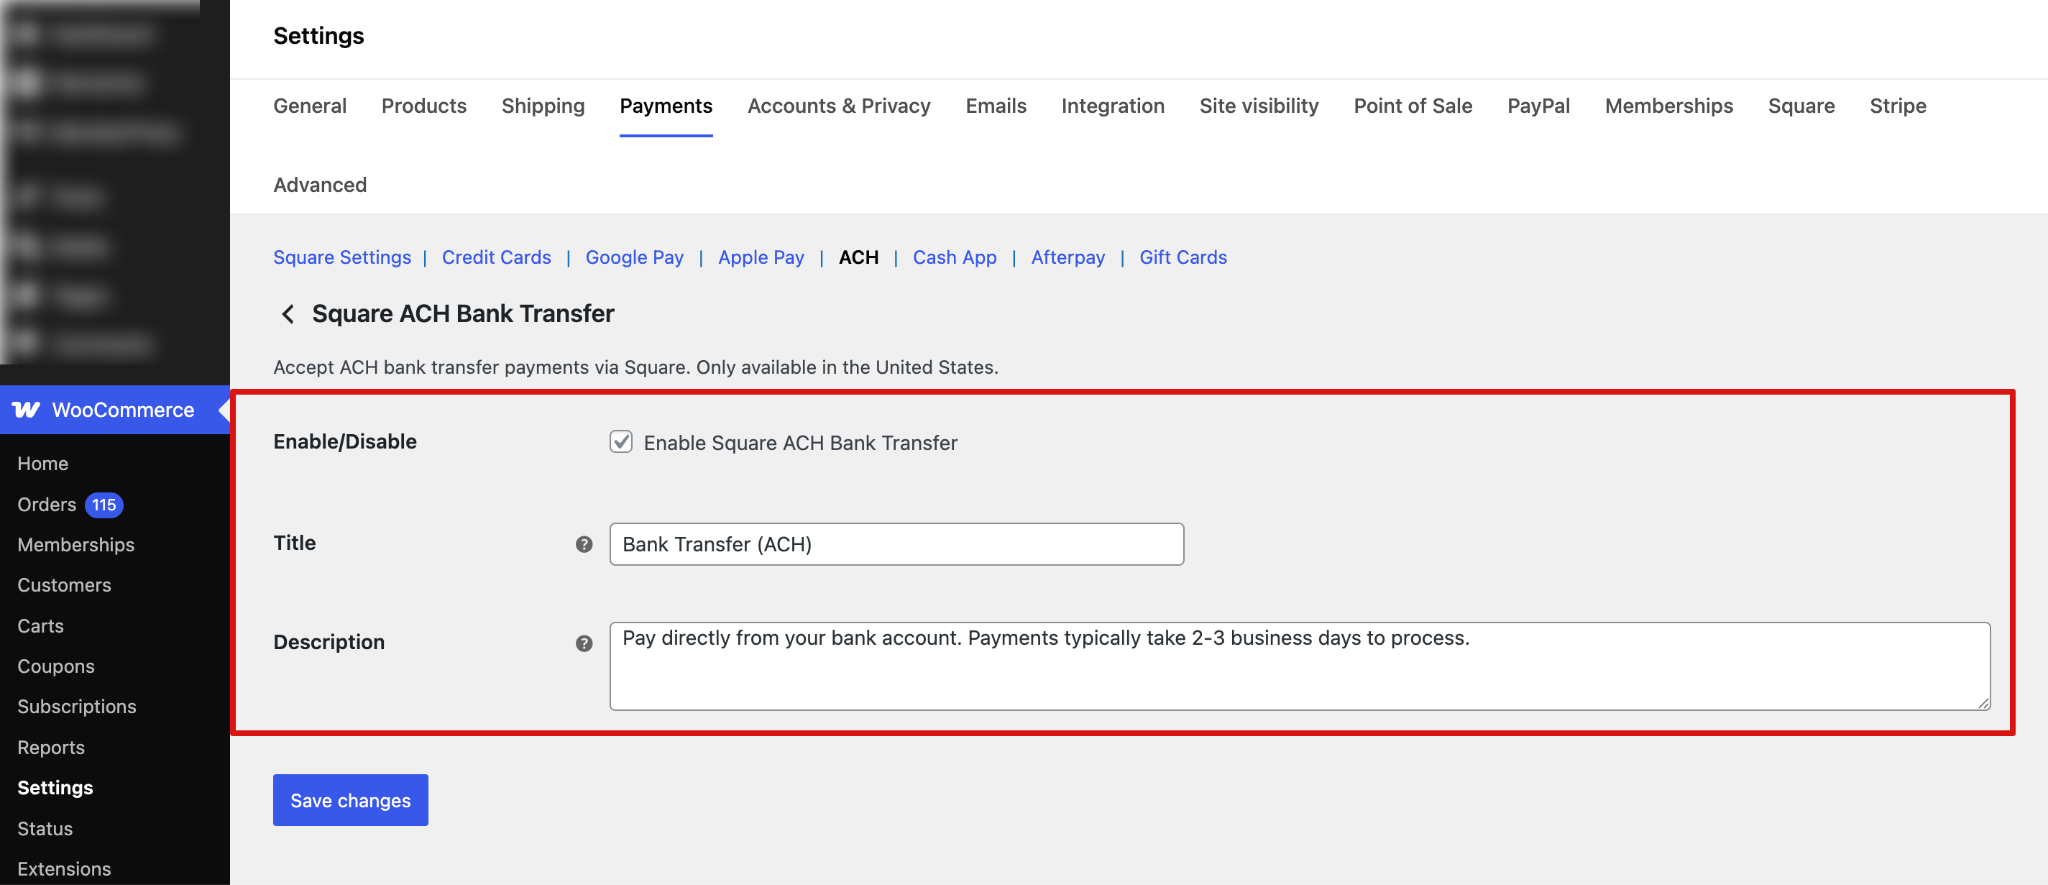
Task: Go to Square Settings link
Action: pyautogui.click(x=342, y=257)
